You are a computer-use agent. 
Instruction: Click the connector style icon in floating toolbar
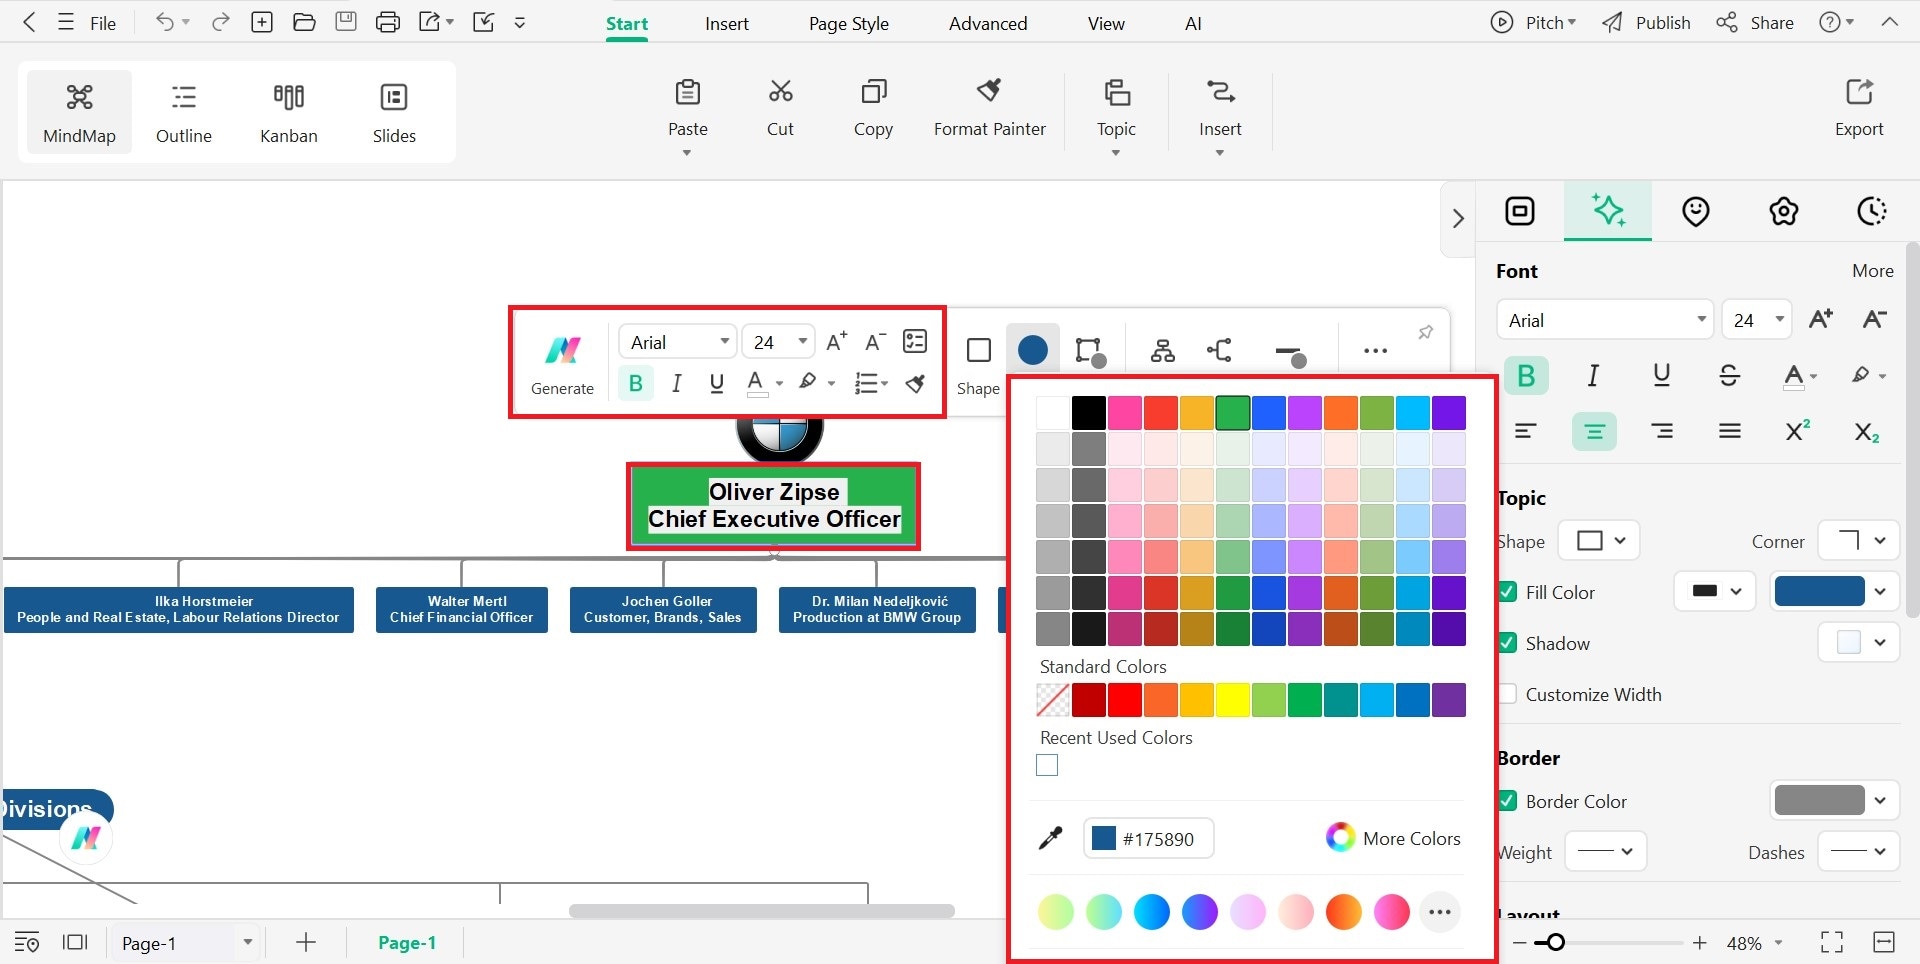point(1219,350)
